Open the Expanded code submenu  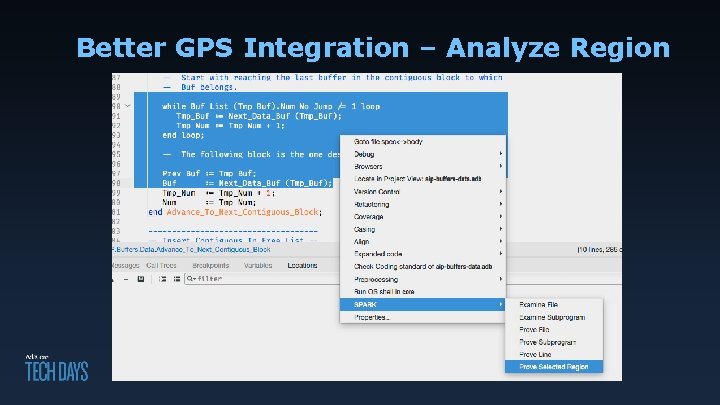(423, 254)
